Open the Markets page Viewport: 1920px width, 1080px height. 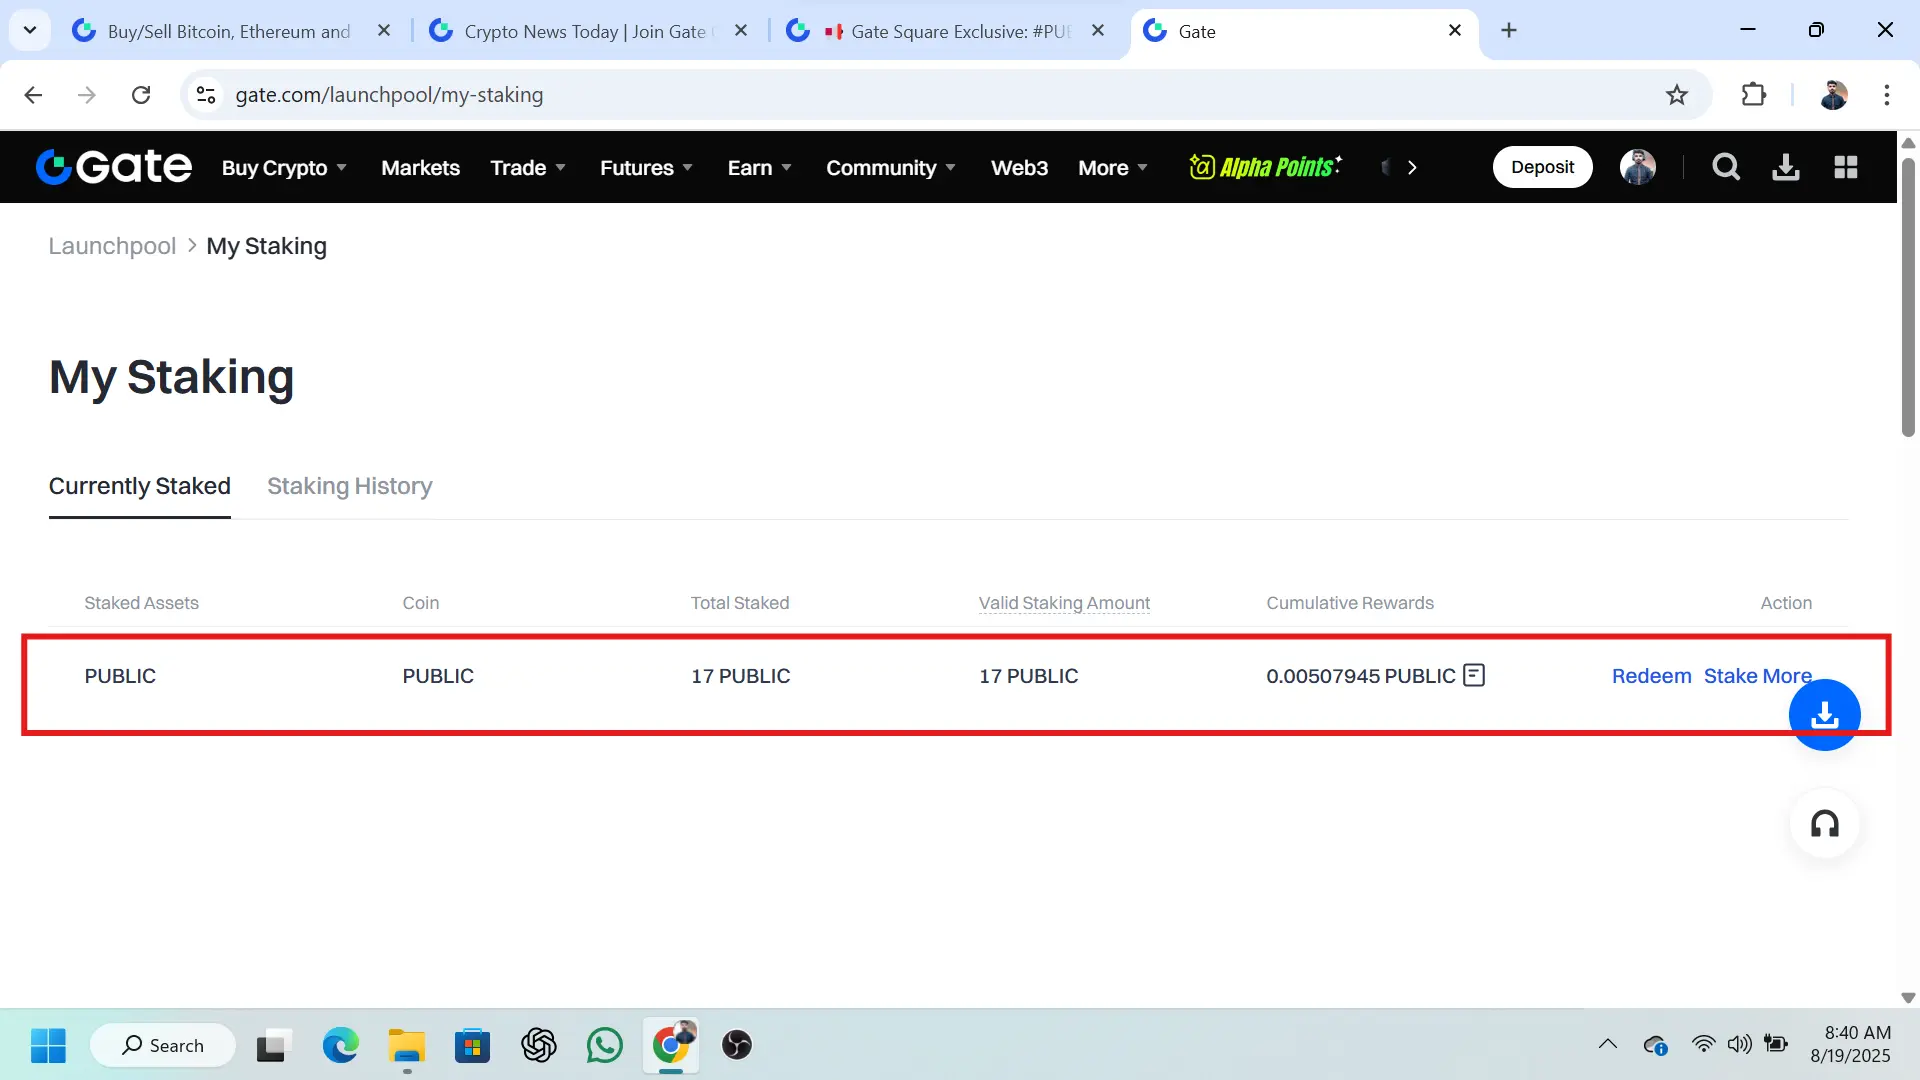[420, 167]
